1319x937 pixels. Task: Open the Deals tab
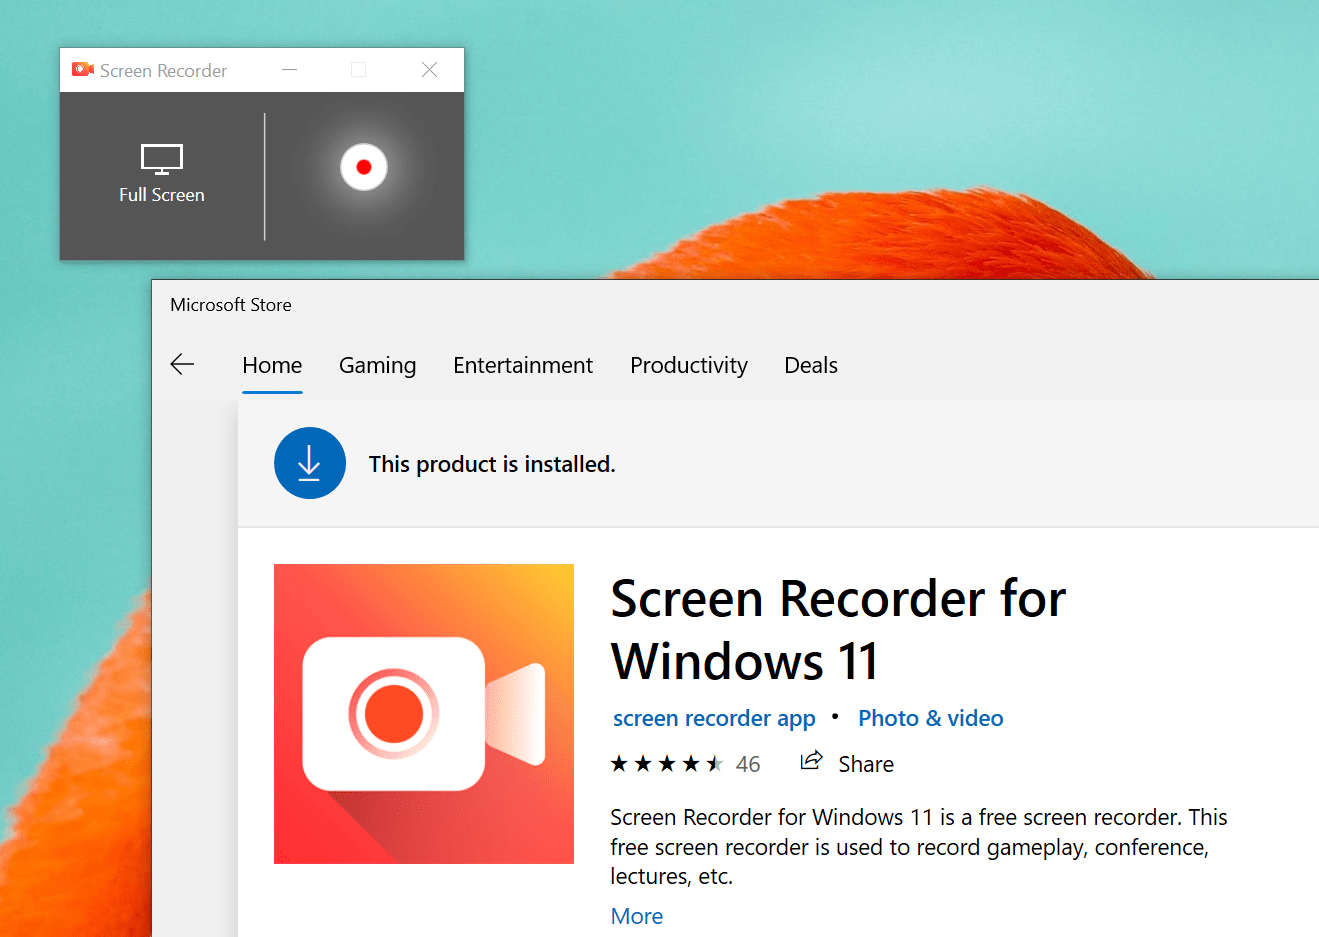(x=810, y=365)
